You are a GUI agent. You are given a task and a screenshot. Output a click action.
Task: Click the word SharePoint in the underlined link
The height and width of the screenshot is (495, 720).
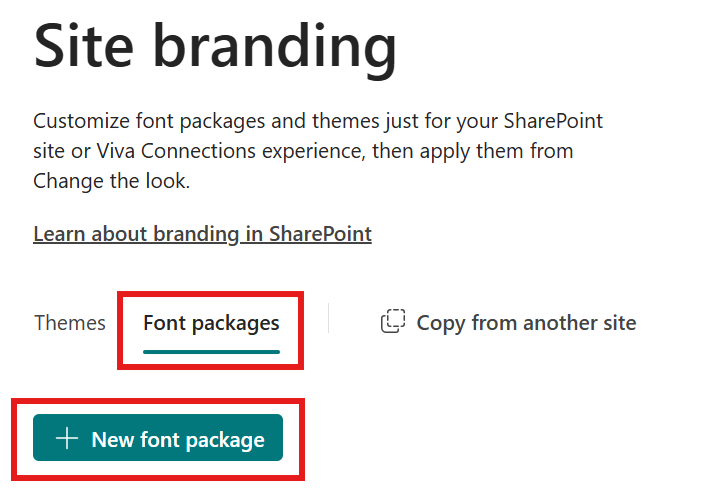point(320,234)
